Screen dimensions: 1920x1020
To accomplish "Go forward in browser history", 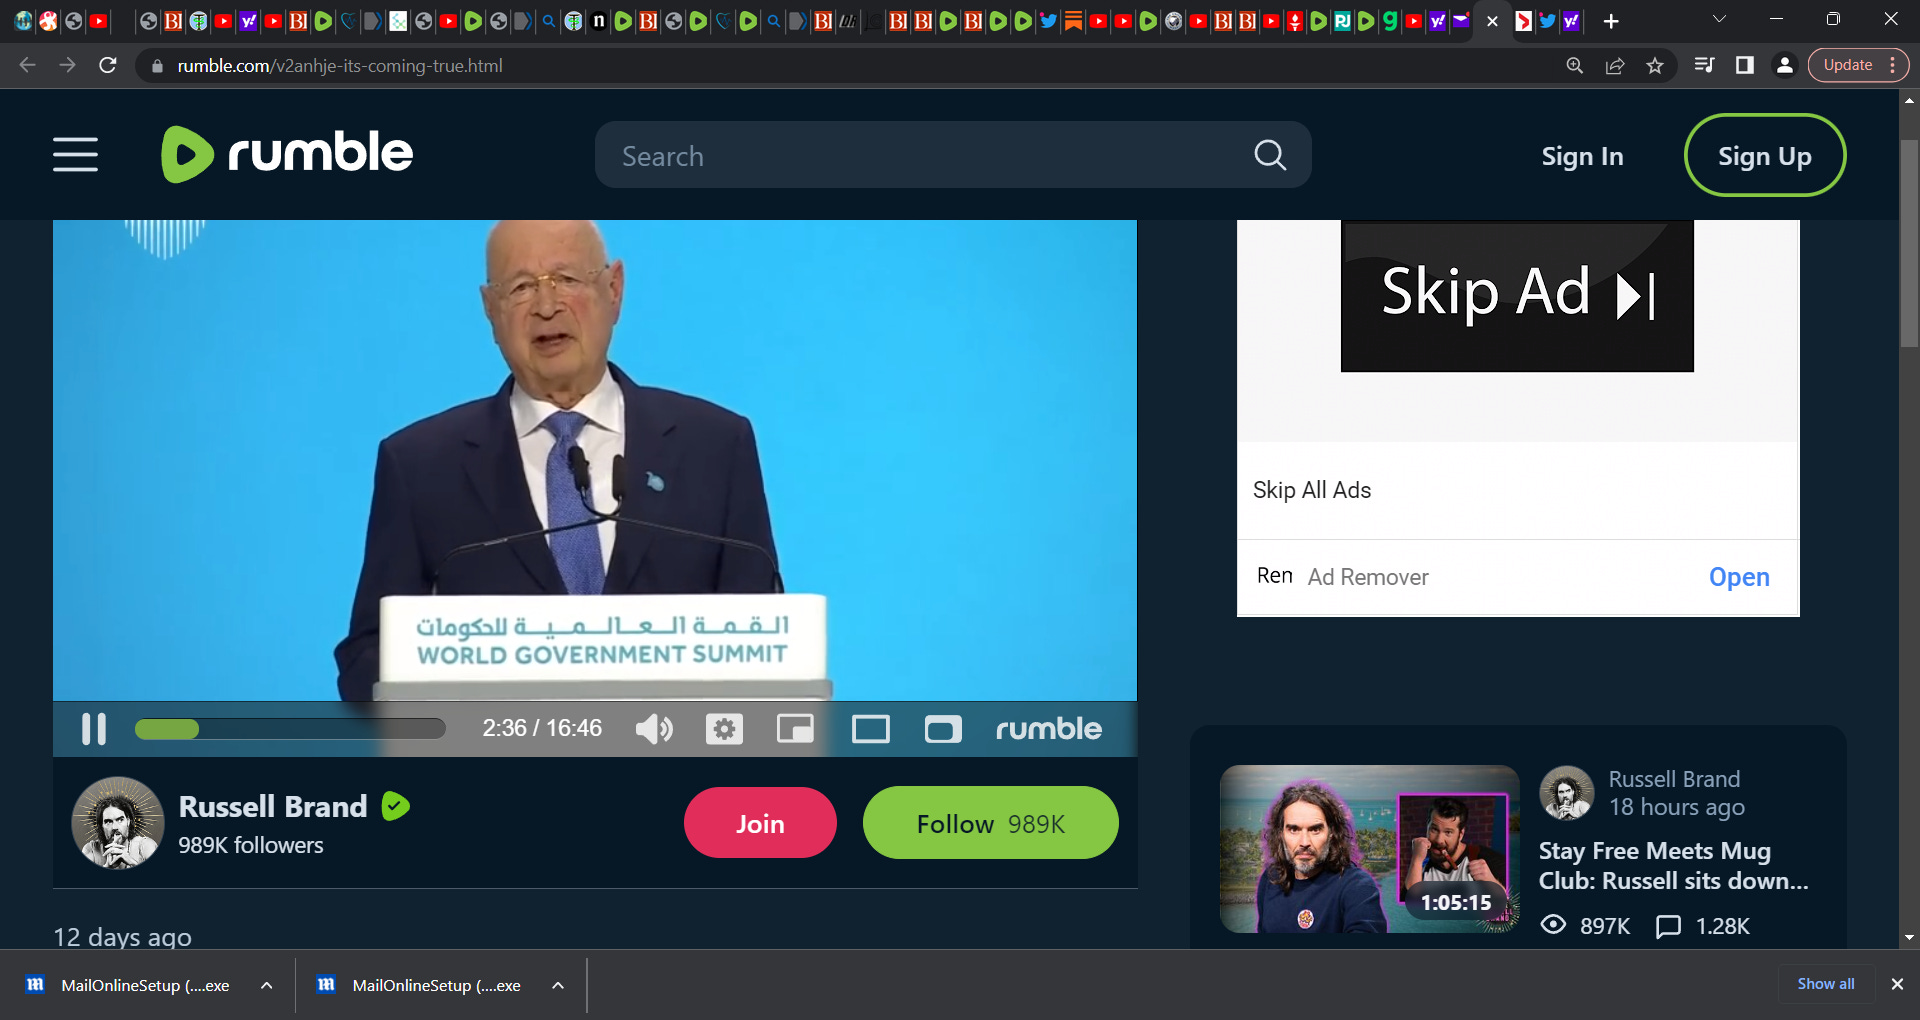I will point(67,65).
